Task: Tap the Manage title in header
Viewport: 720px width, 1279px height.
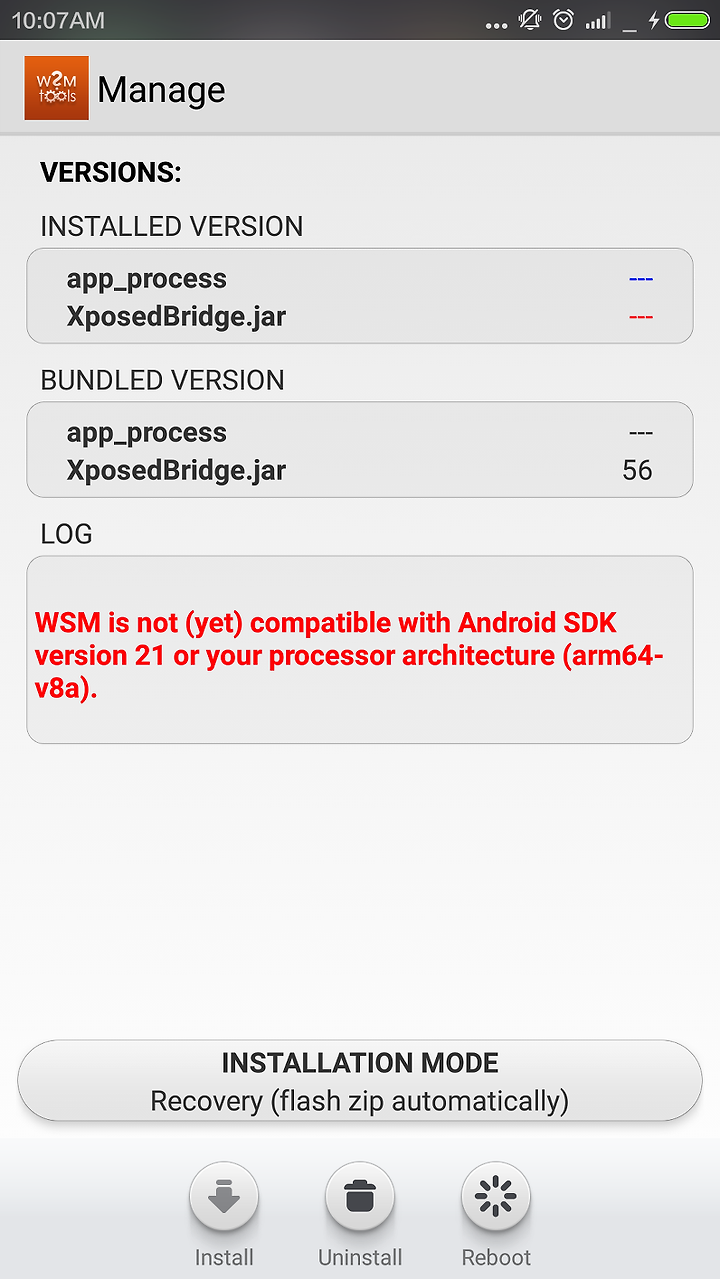Action: (161, 90)
